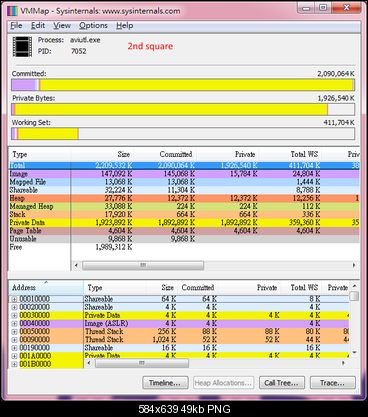The height and width of the screenshot is (417, 368).
Task: Select the Page Table type row
Action: (x=184, y=231)
